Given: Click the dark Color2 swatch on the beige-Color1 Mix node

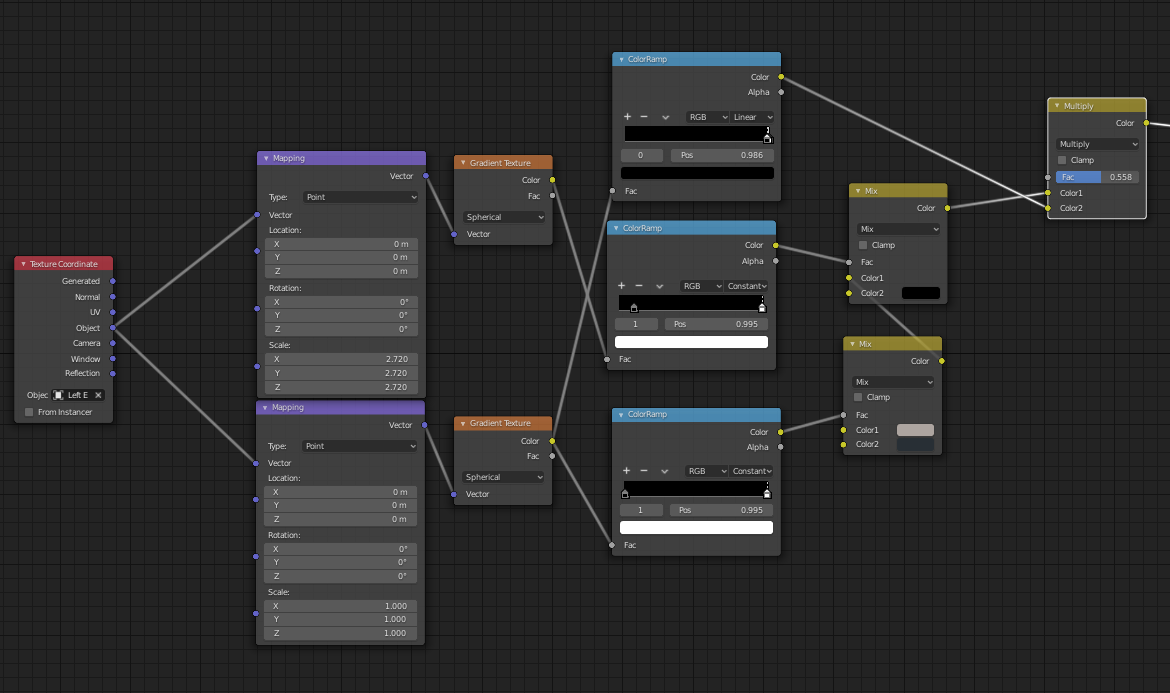Looking at the screenshot, I should click(x=916, y=445).
